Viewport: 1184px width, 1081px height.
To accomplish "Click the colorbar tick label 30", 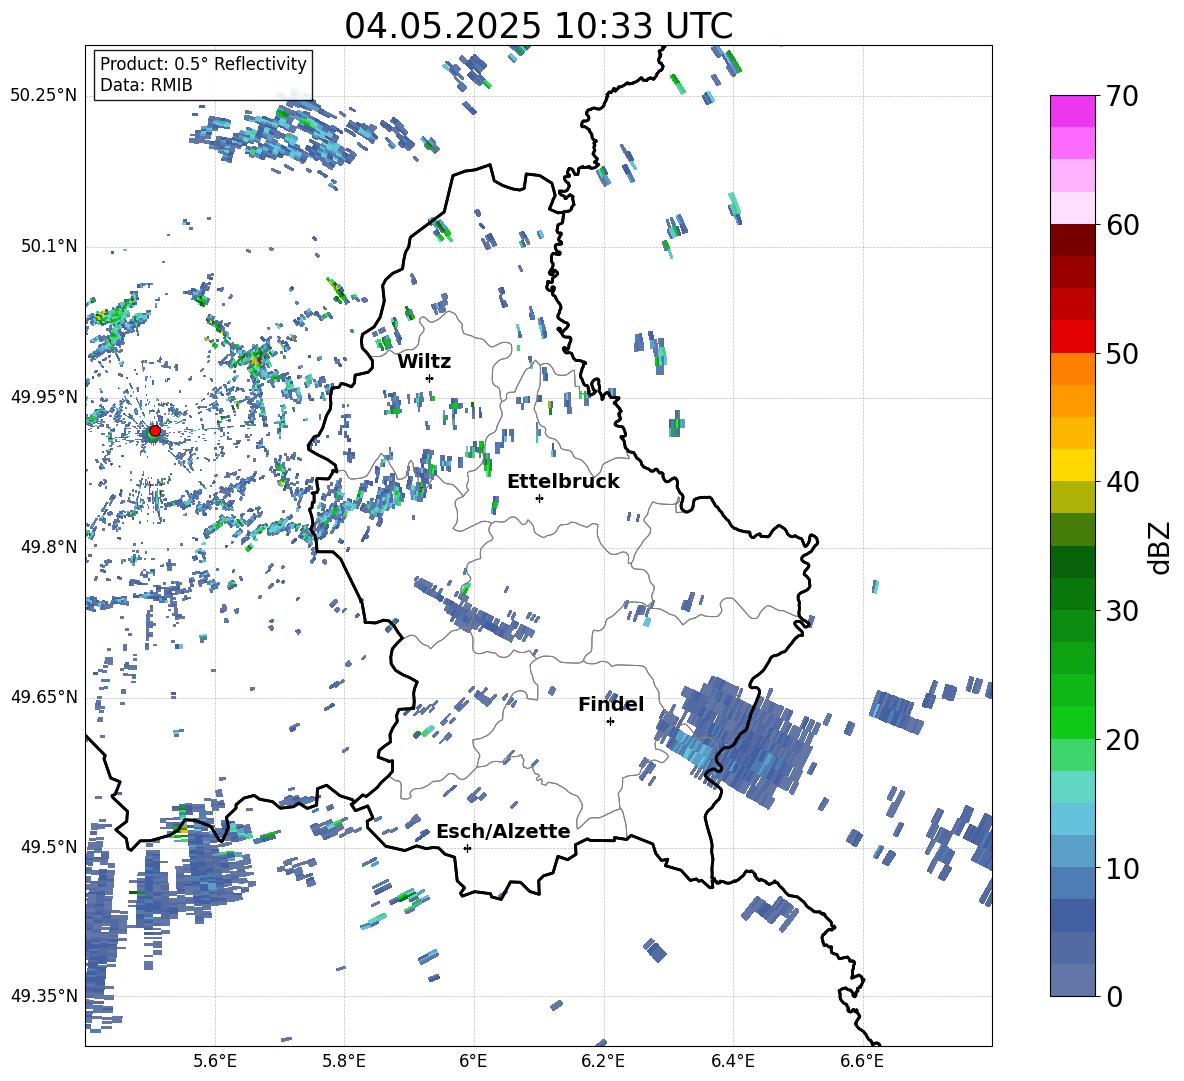I will point(1122,611).
